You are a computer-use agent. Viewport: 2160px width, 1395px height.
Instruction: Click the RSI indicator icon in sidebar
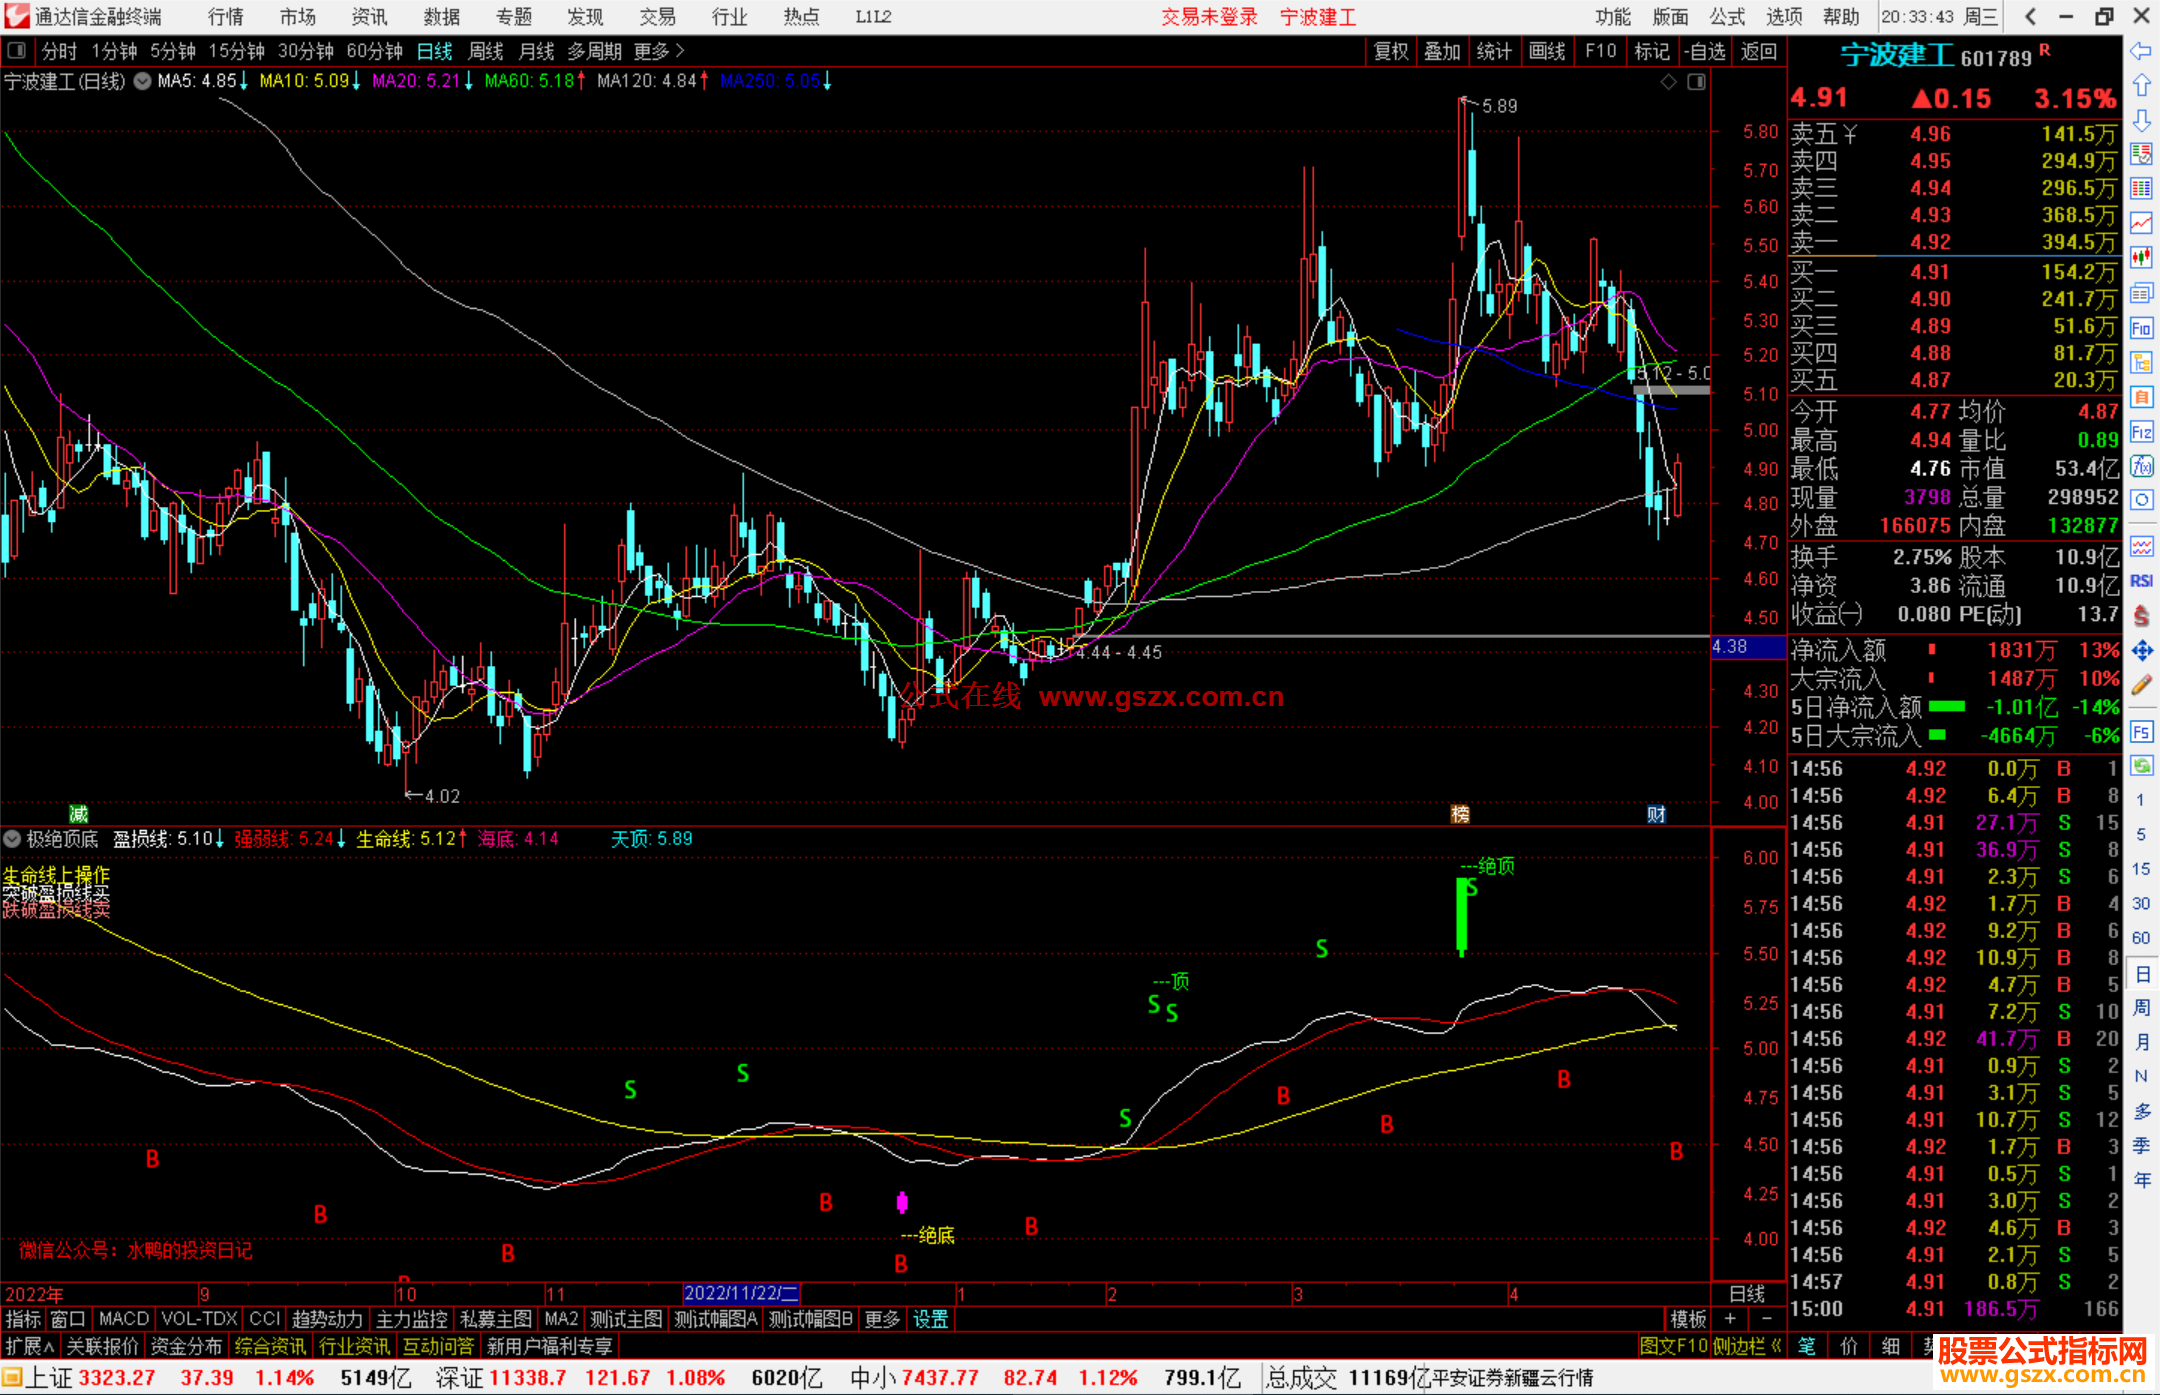2141,581
